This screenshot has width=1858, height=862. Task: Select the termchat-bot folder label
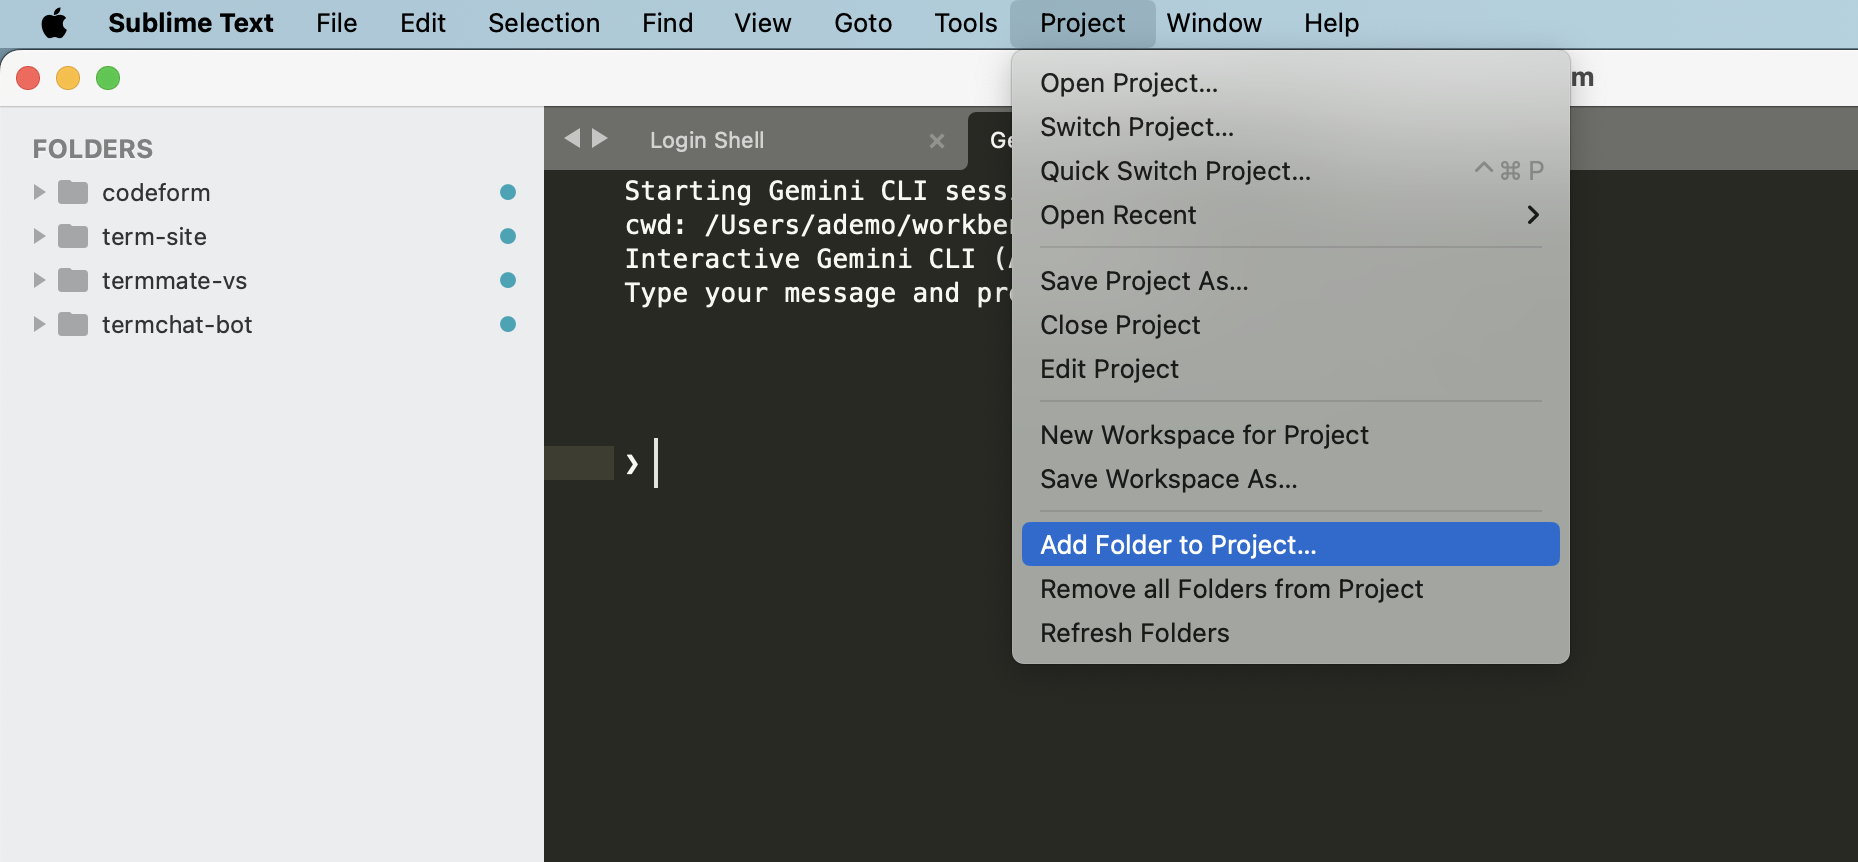[177, 324]
